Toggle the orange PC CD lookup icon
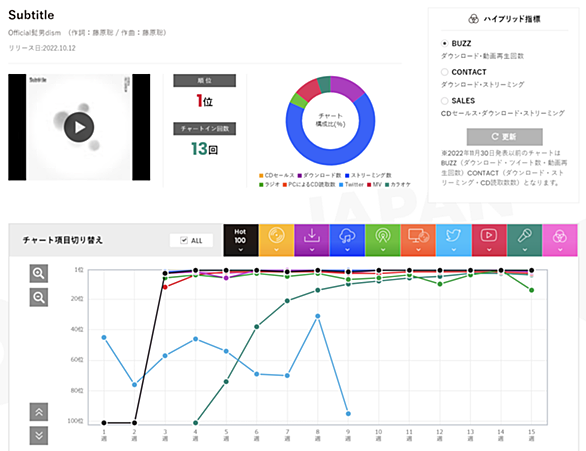Image resolution: width=586 pixels, height=451 pixels. (x=418, y=236)
